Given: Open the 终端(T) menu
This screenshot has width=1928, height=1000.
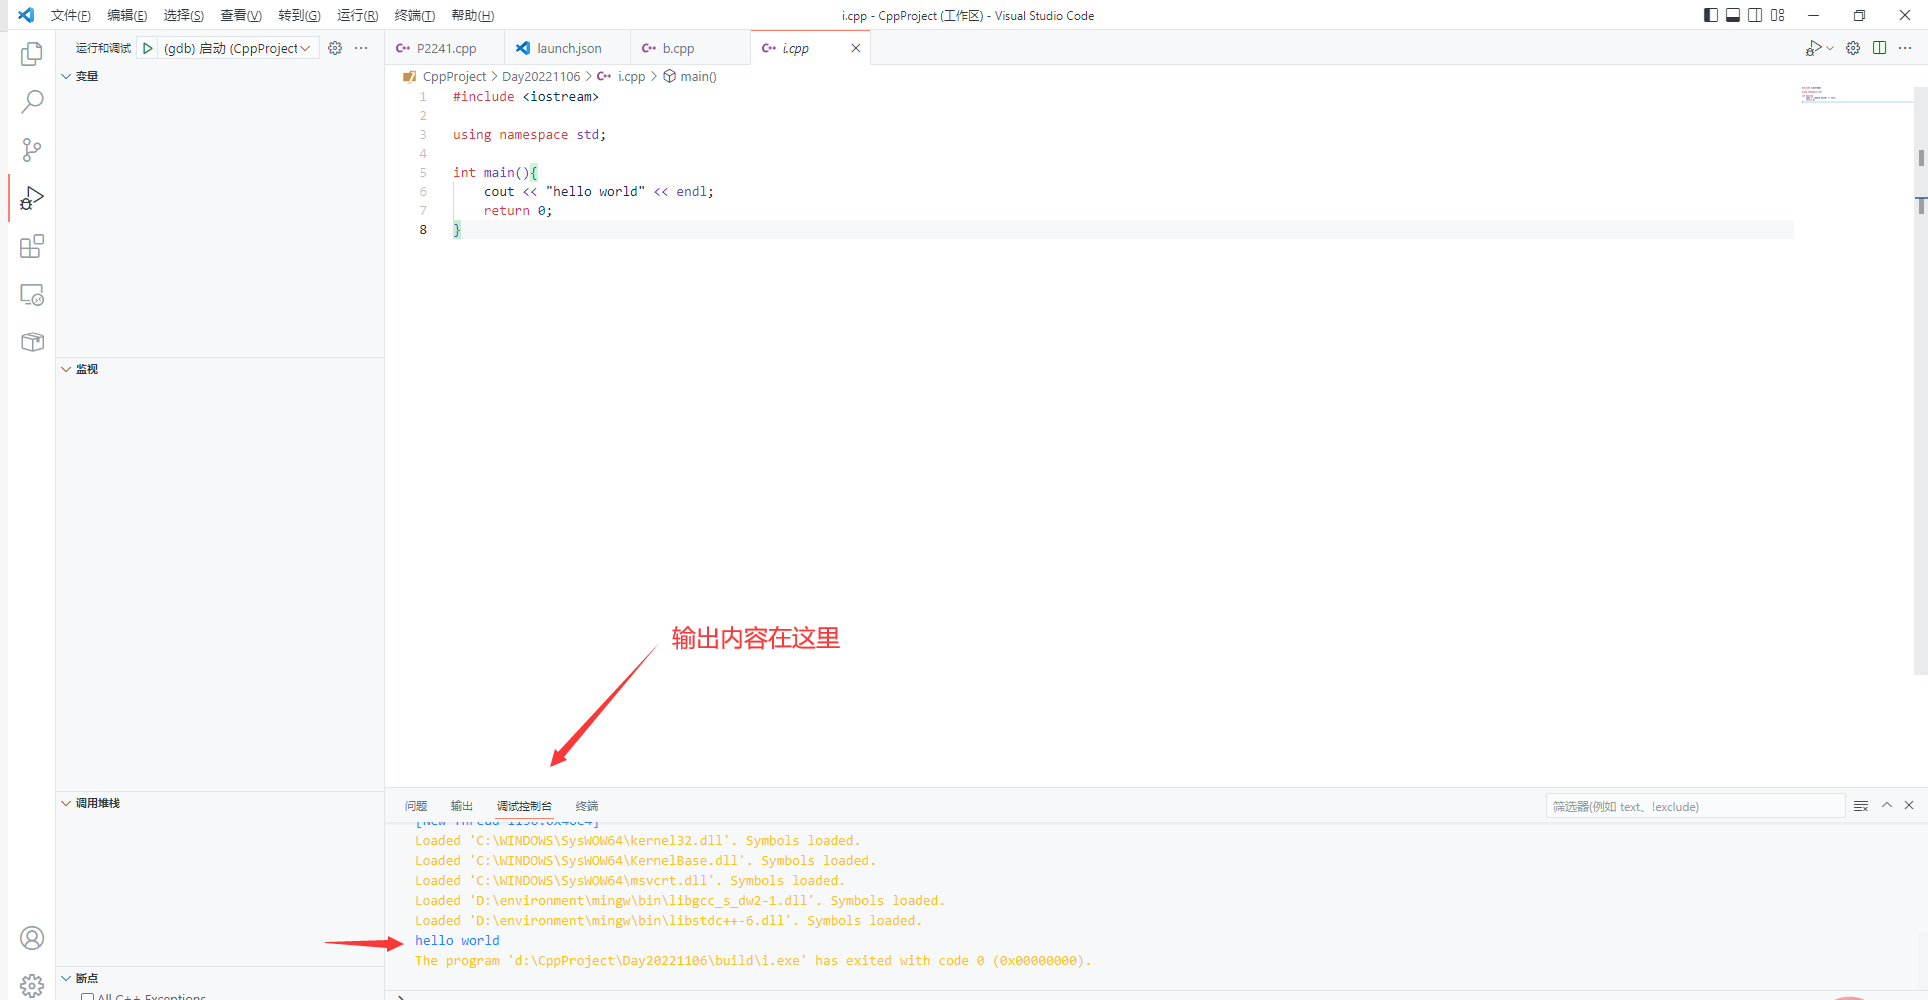Looking at the screenshot, I should click(x=414, y=15).
